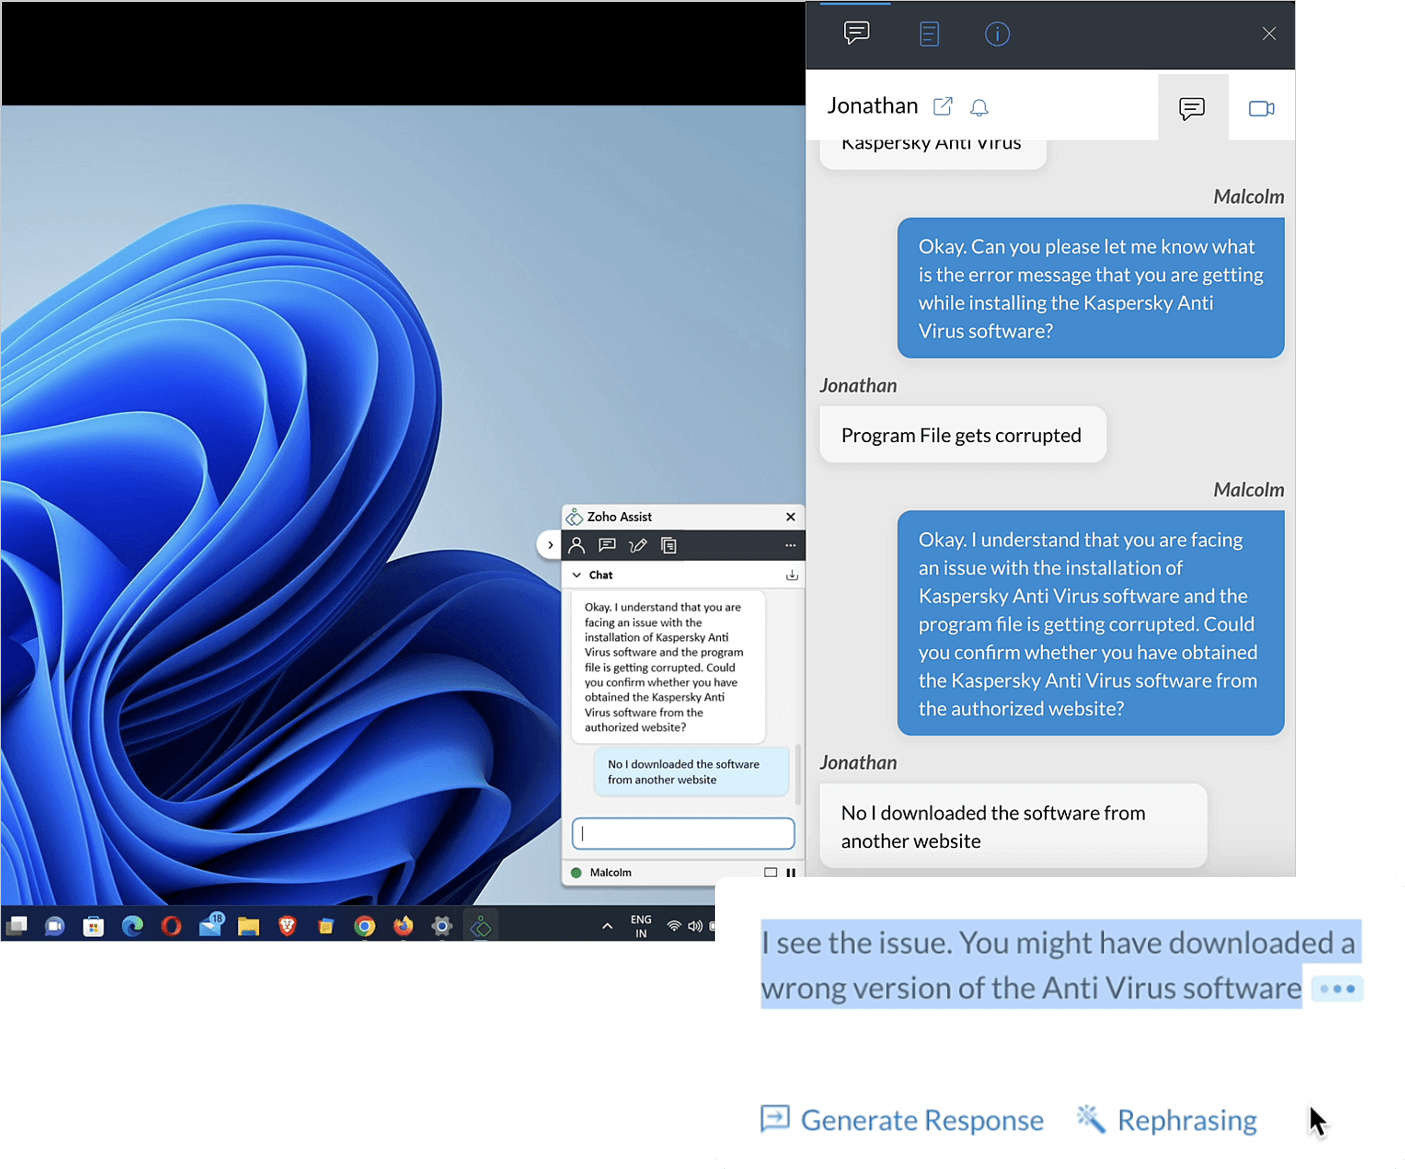This screenshot has width=1405, height=1169.
Task: Click the green online status dot beside Malcolm
Action: click(576, 873)
